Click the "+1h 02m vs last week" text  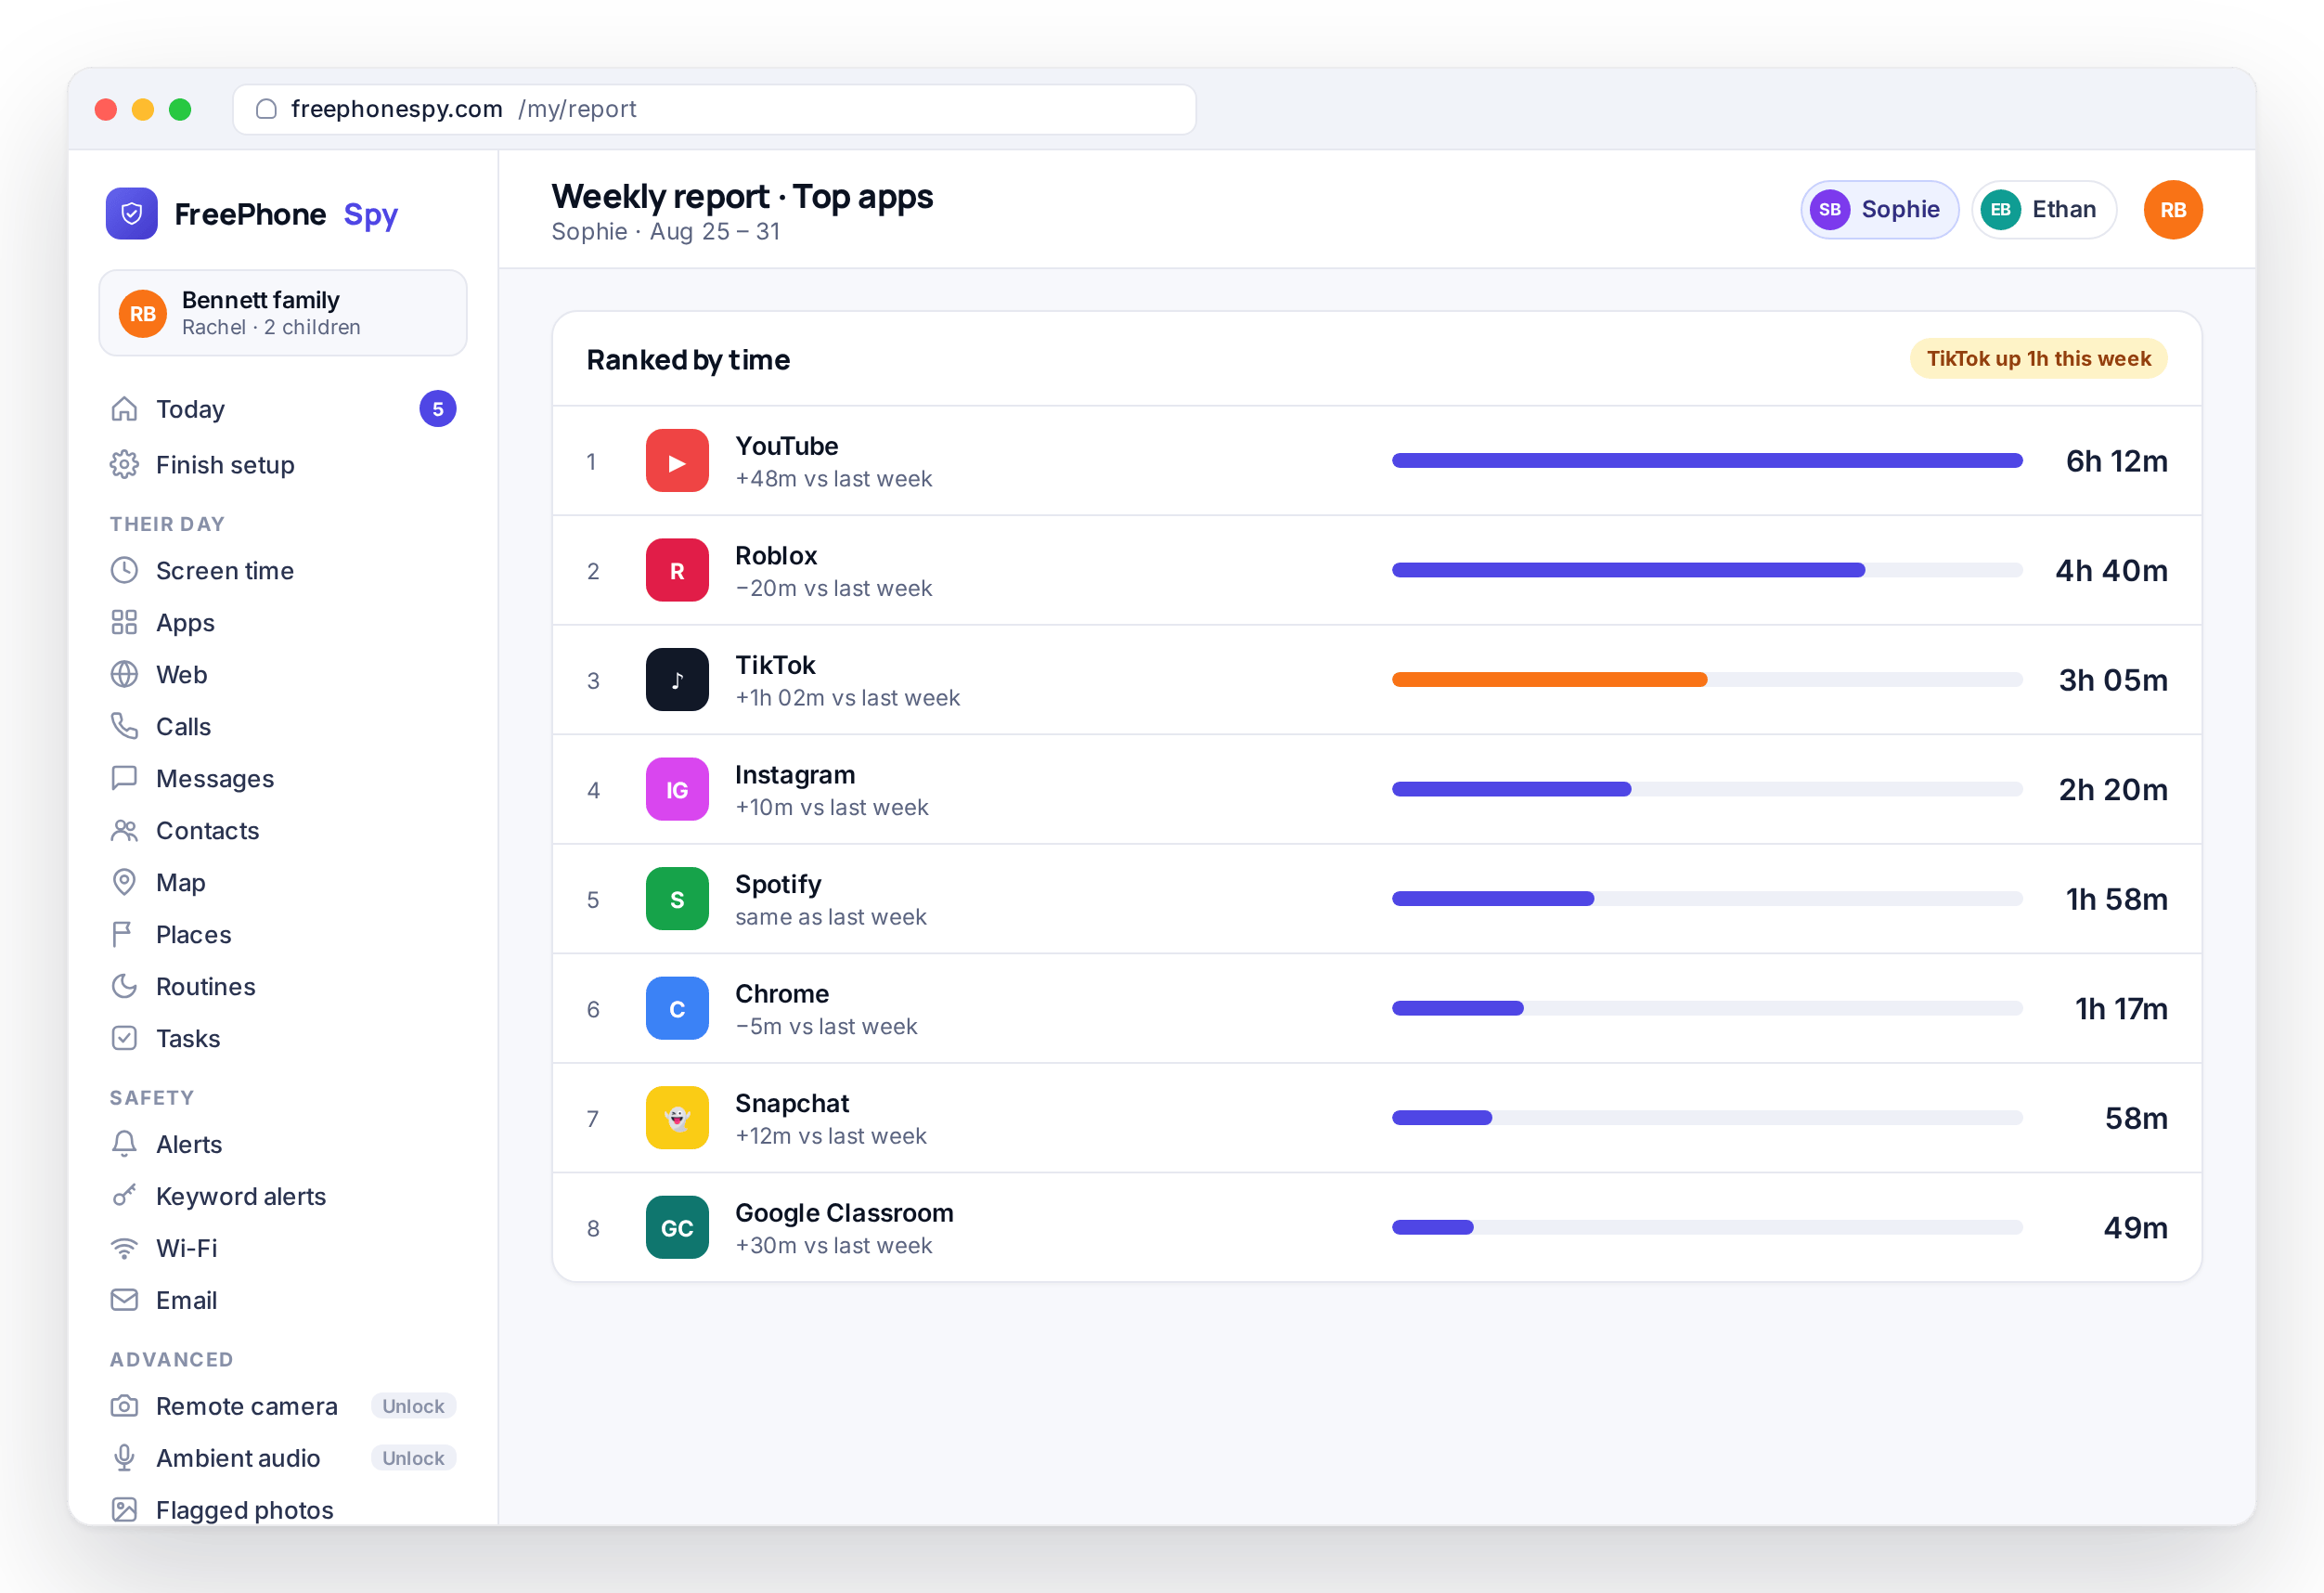tap(847, 698)
